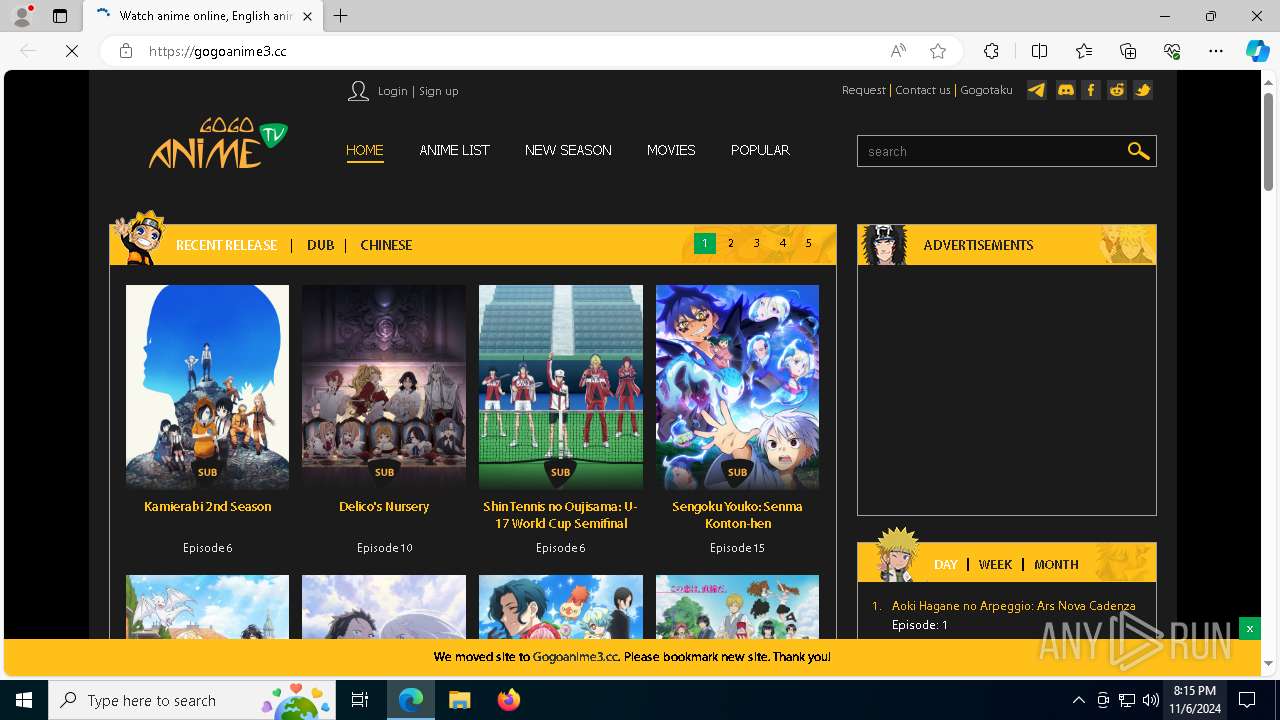
Task: Open Delico's Nursery thumbnail
Action: [x=384, y=387]
